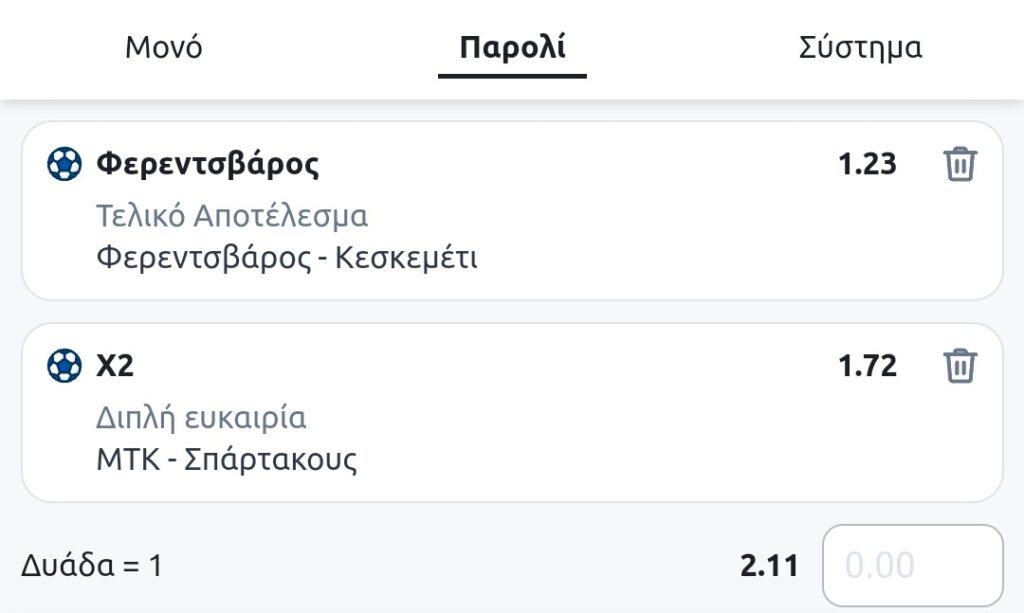Image resolution: width=1024 pixels, height=613 pixels.
Task: Click the soccer ball icon beside X2
Action: coord(64,366)
